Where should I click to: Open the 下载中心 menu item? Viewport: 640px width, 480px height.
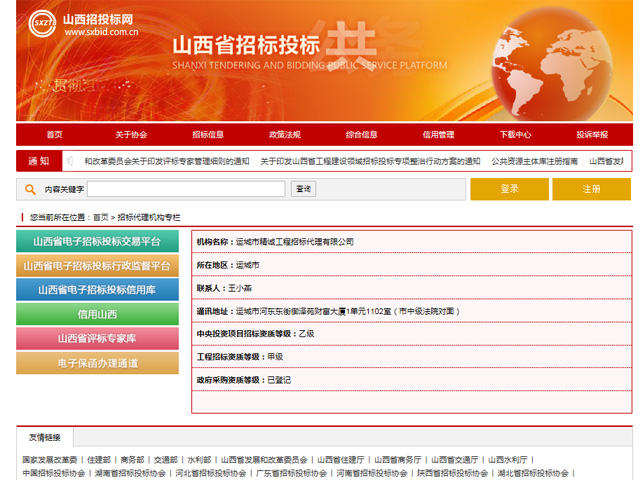515,135
